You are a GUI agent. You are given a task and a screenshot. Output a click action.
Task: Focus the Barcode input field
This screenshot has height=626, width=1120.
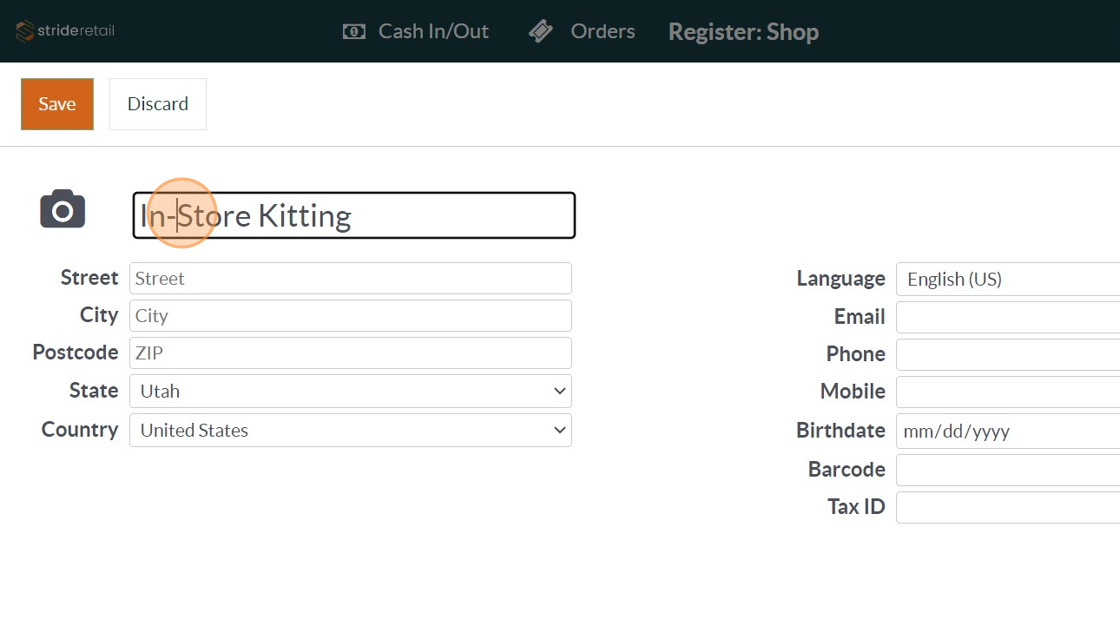(1008, 470)
